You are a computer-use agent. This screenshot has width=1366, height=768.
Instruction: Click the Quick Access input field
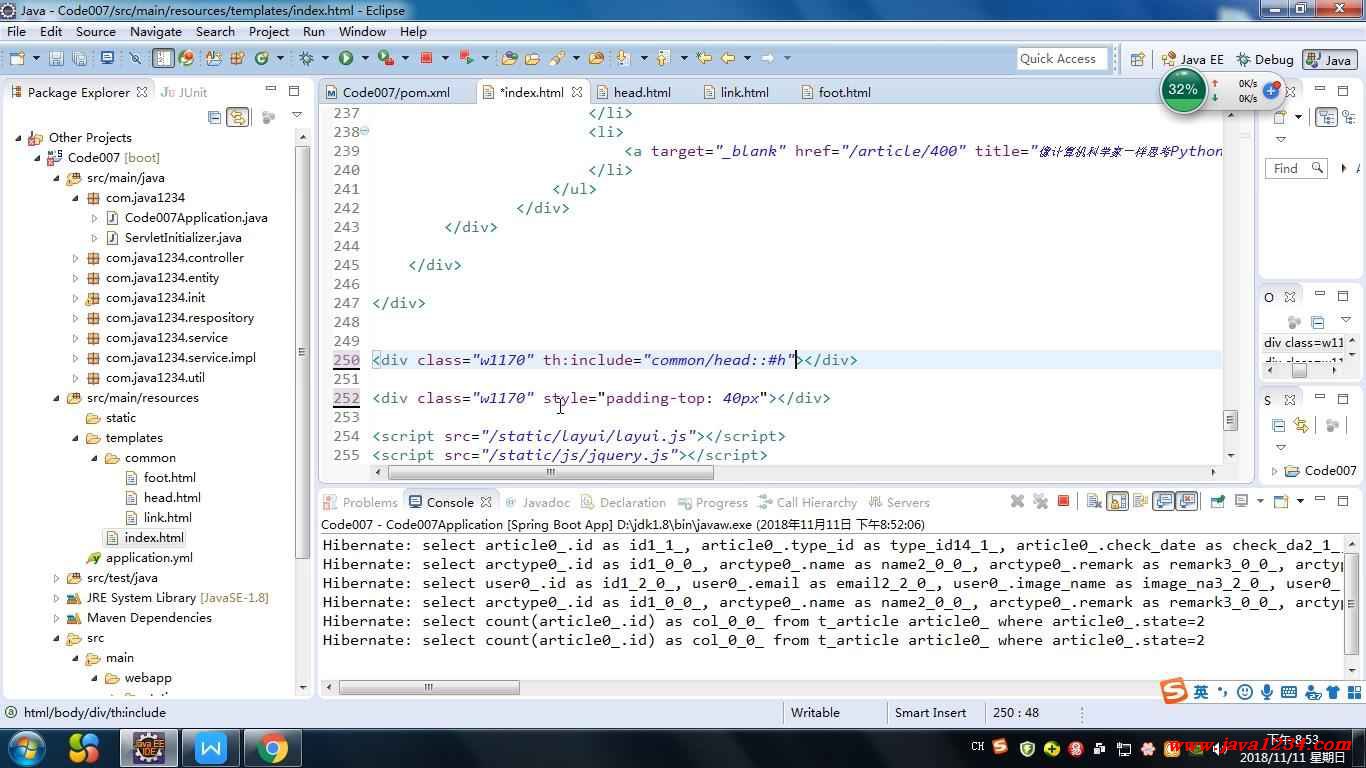tap(1062, 59)
